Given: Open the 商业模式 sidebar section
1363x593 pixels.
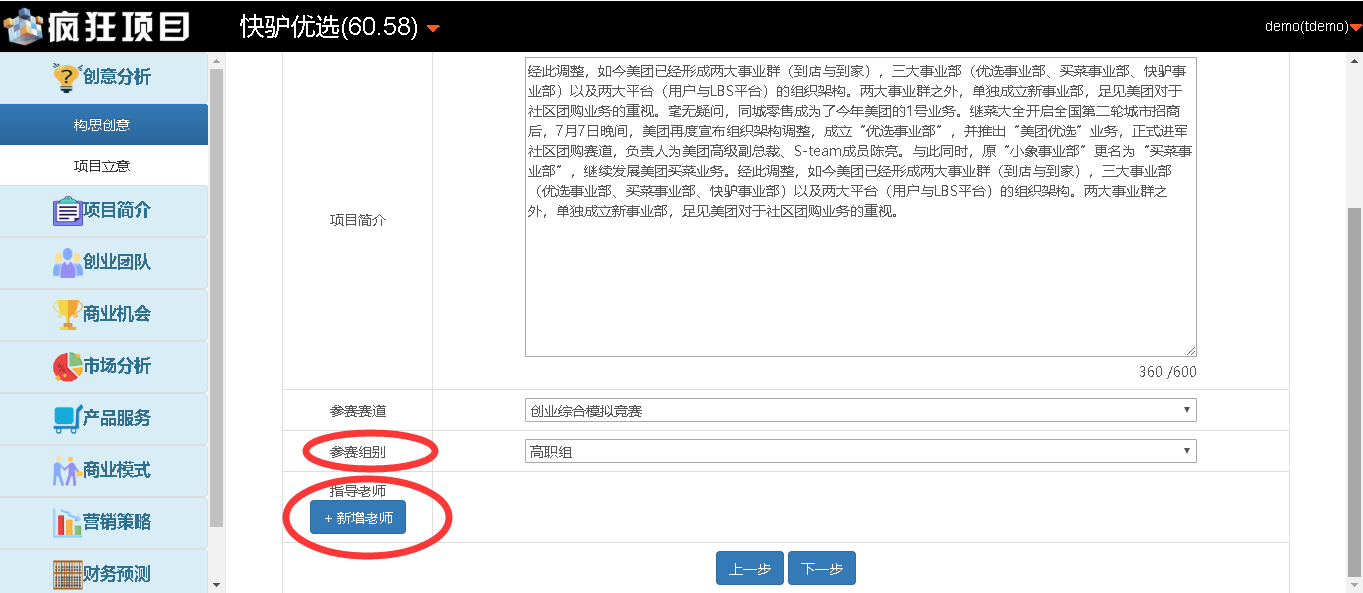Looking at the screenshot, I should tap(104, 471).
